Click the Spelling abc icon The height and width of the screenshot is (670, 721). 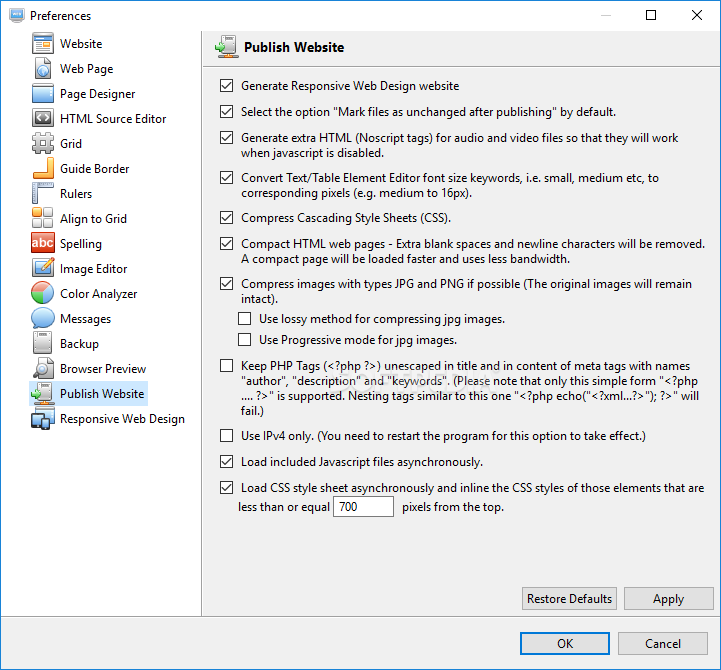click(43, 243)
